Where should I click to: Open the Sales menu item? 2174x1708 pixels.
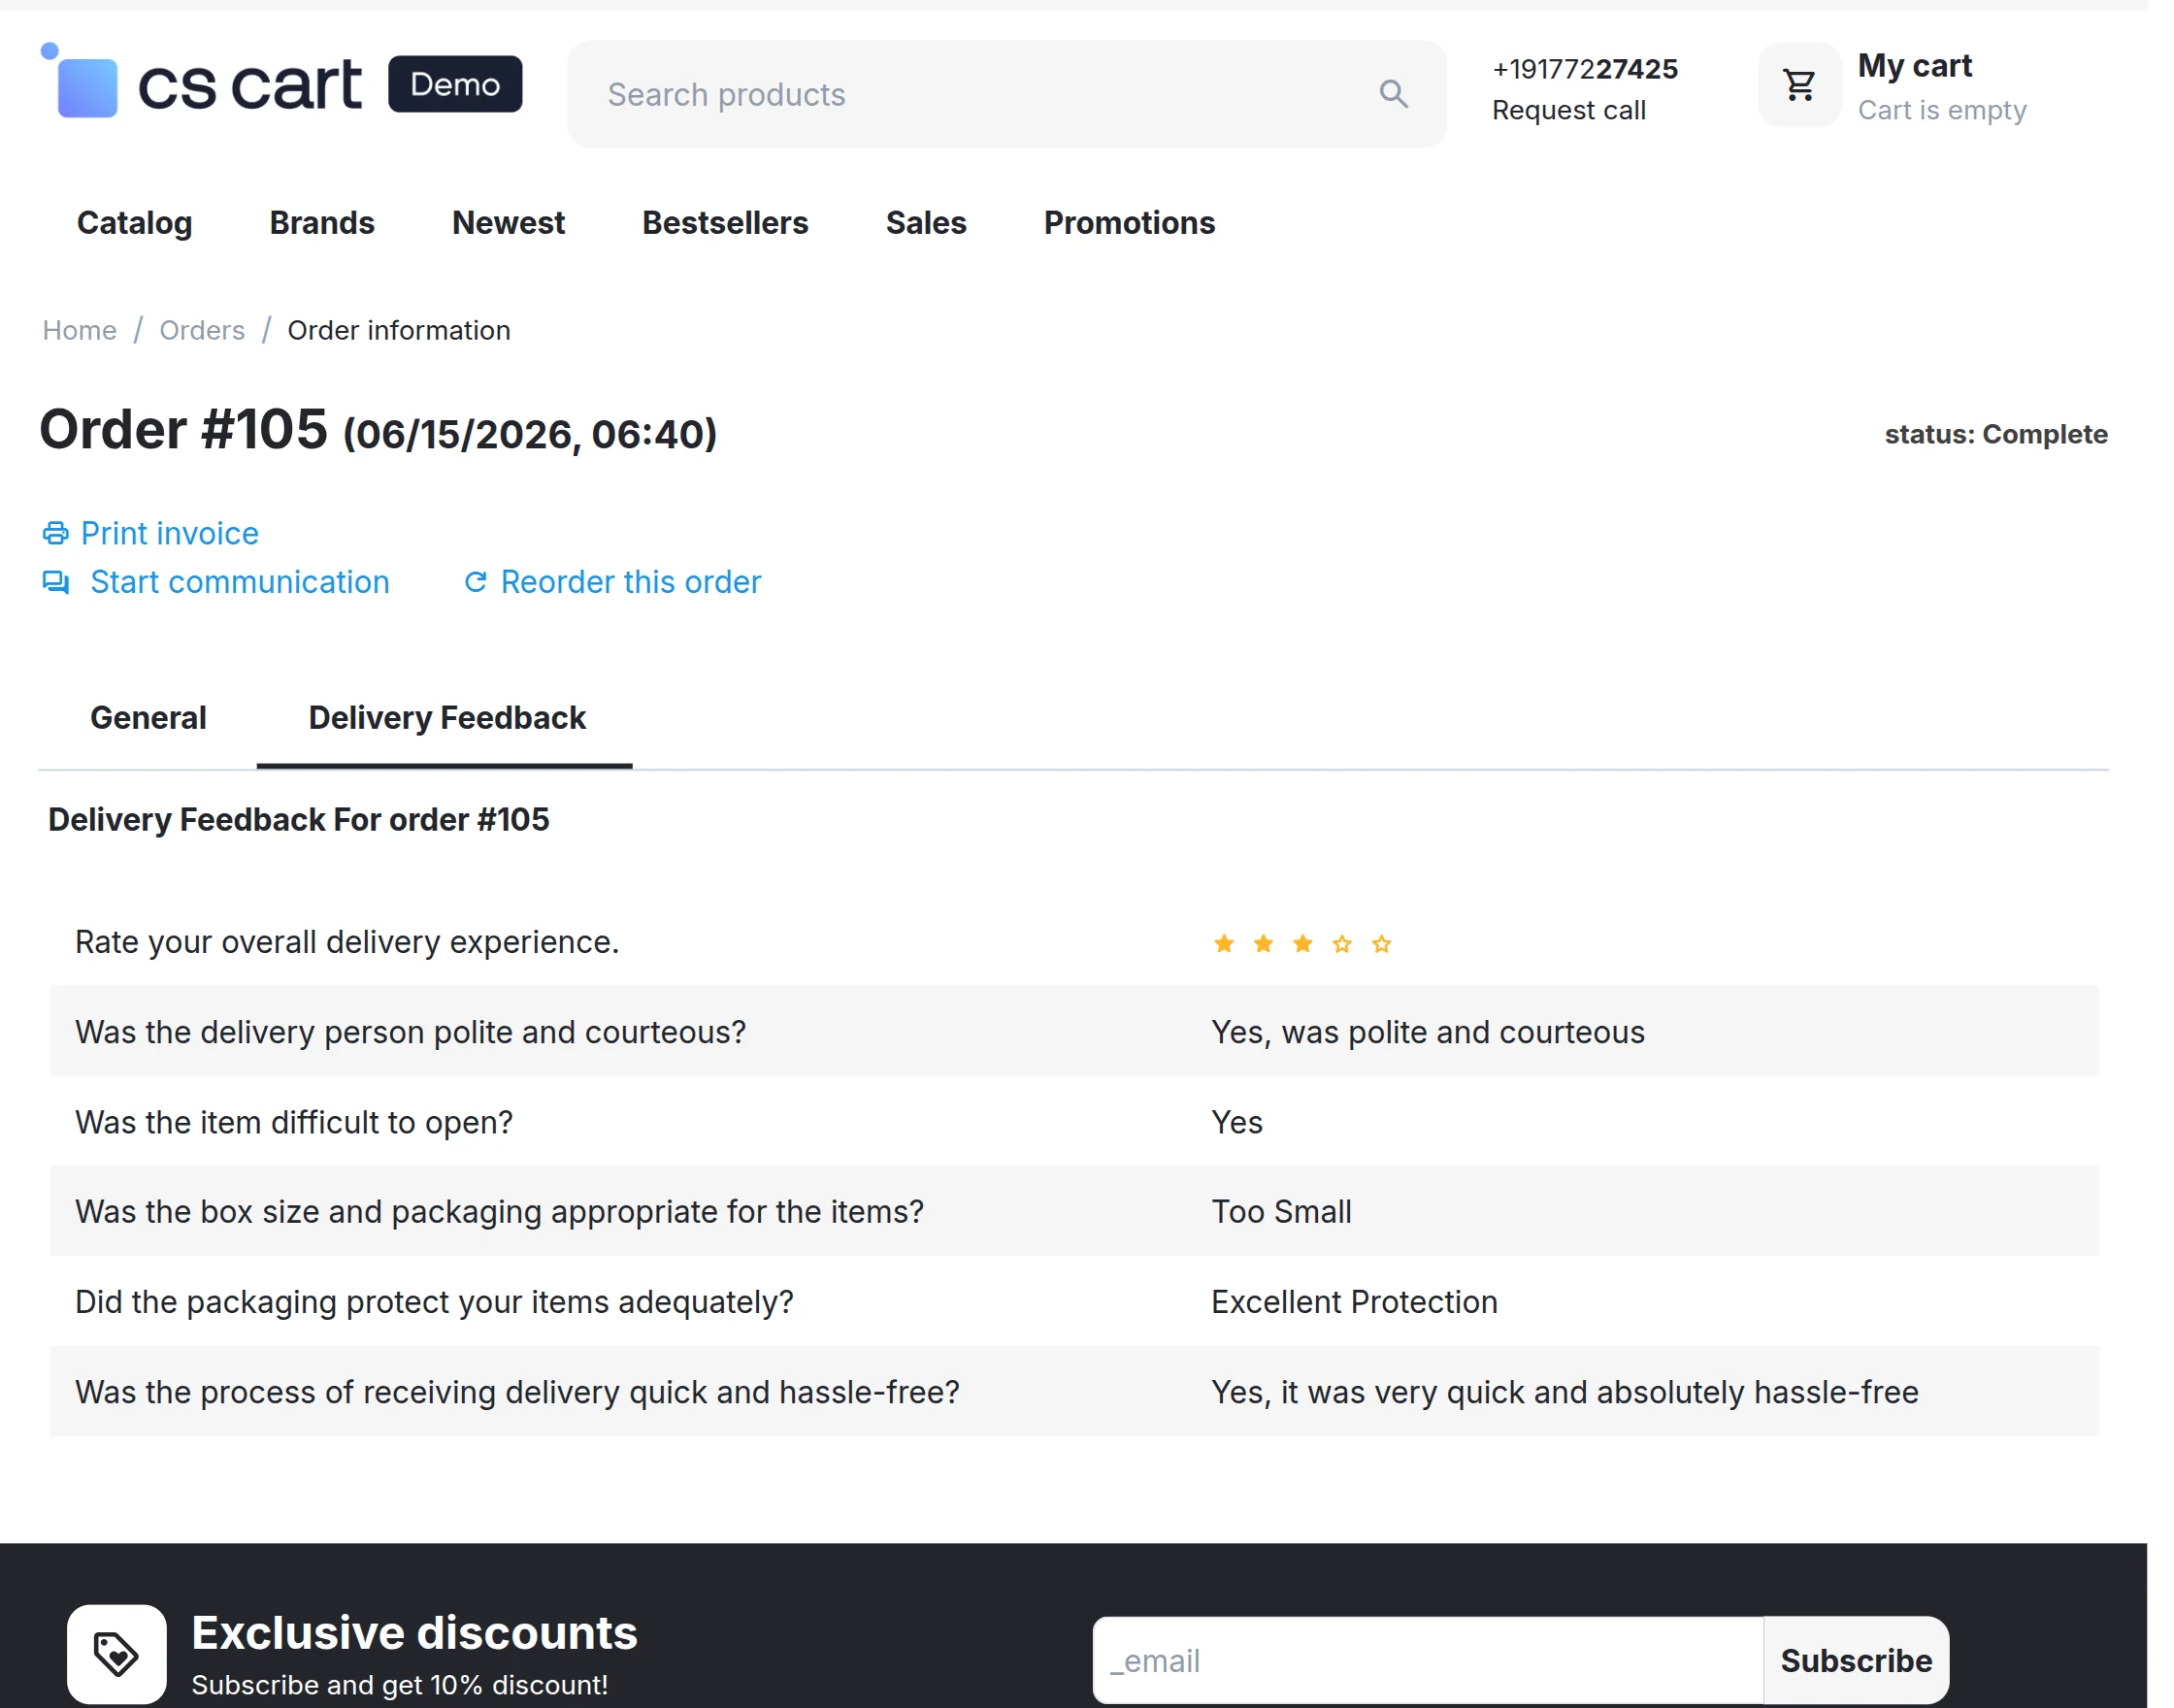pos(926,223)
